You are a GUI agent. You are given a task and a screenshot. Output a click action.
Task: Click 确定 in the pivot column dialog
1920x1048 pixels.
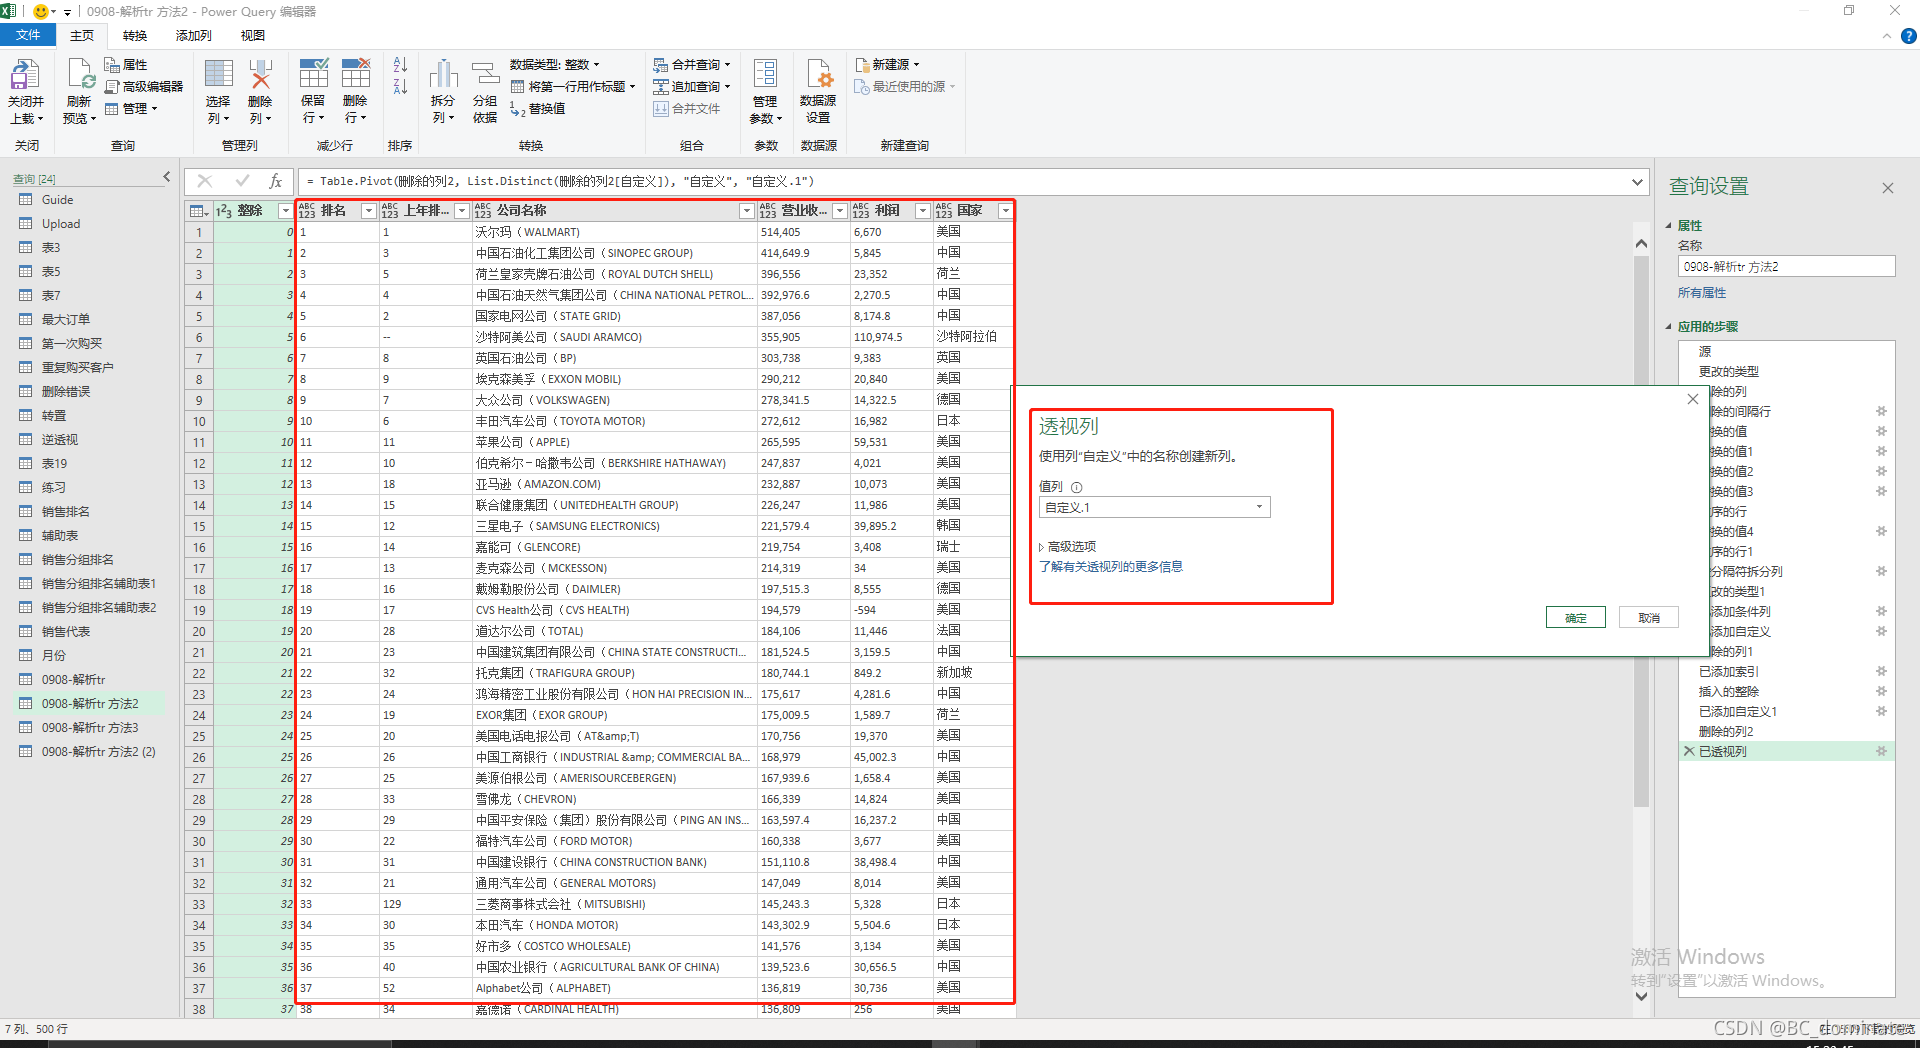(1576, 618)
